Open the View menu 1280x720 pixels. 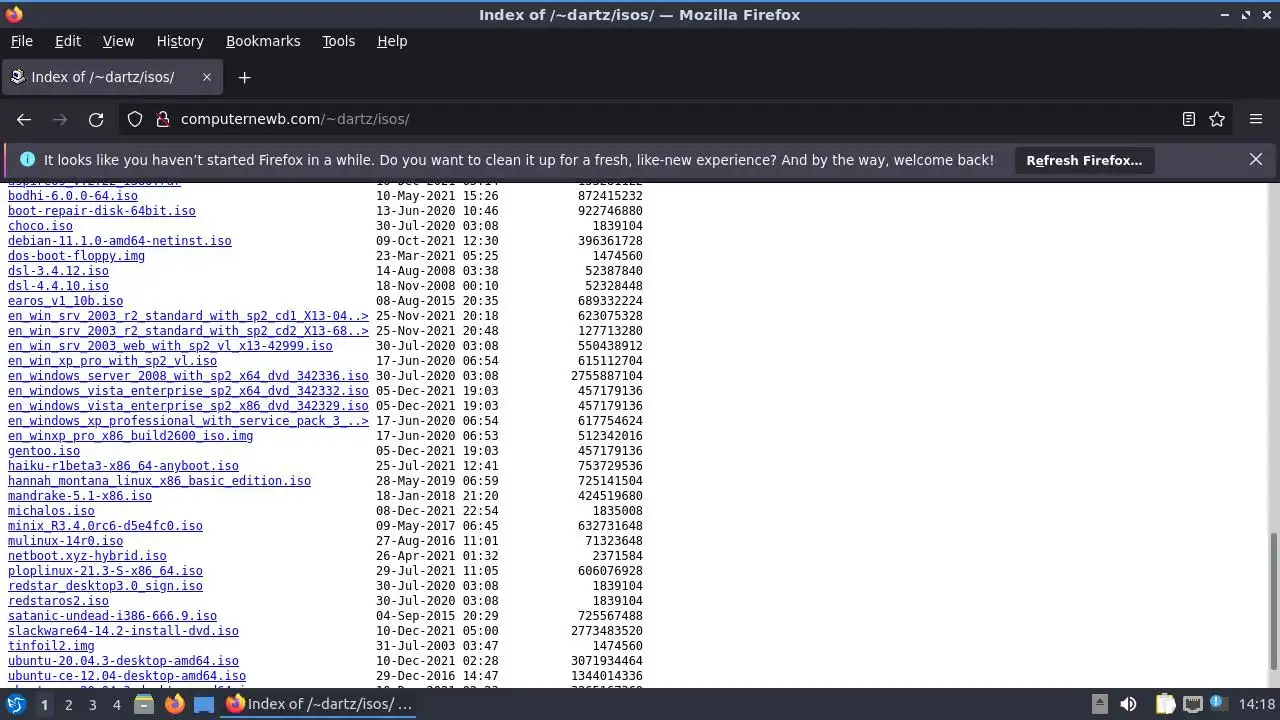pyautogui.click(x=118, y=41)
